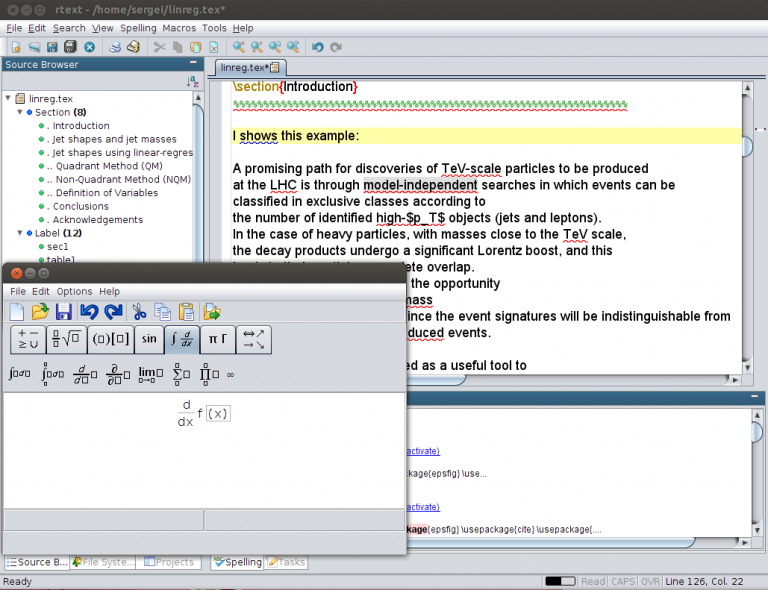The height and width of the screenshot is (590, 768).
Task: Click the New file icon in rtext toolbar
Action: click(16, 47)
